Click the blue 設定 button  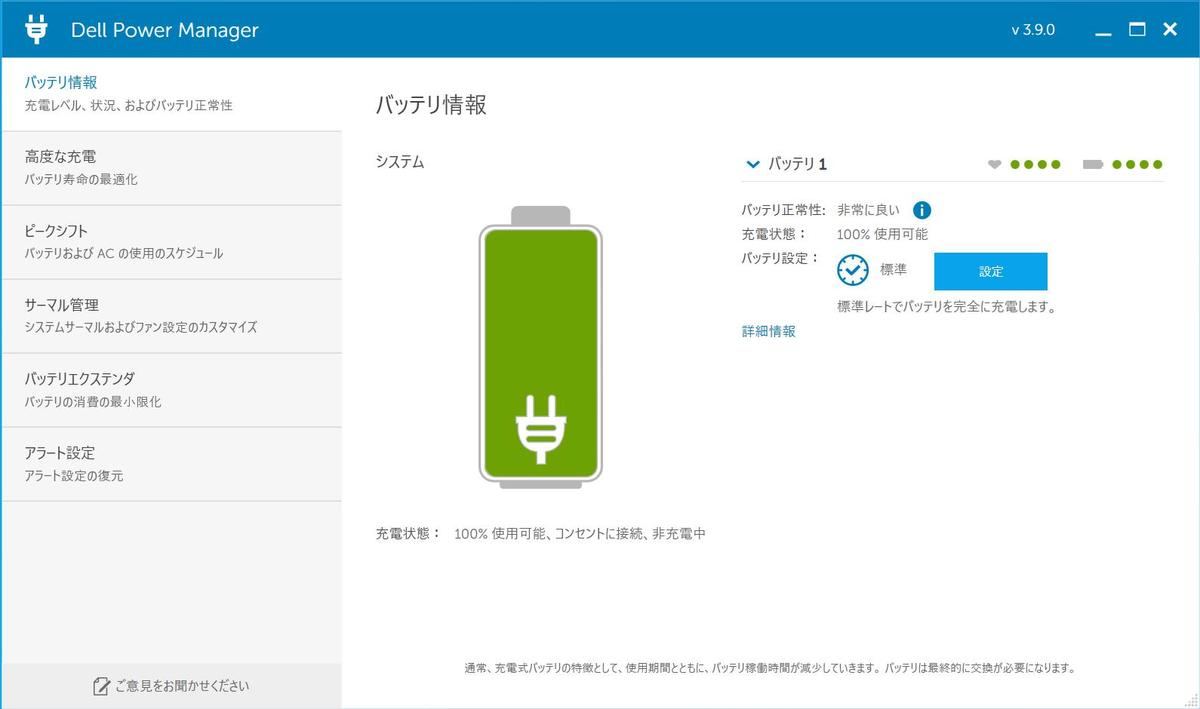click(x=990, y=271)
